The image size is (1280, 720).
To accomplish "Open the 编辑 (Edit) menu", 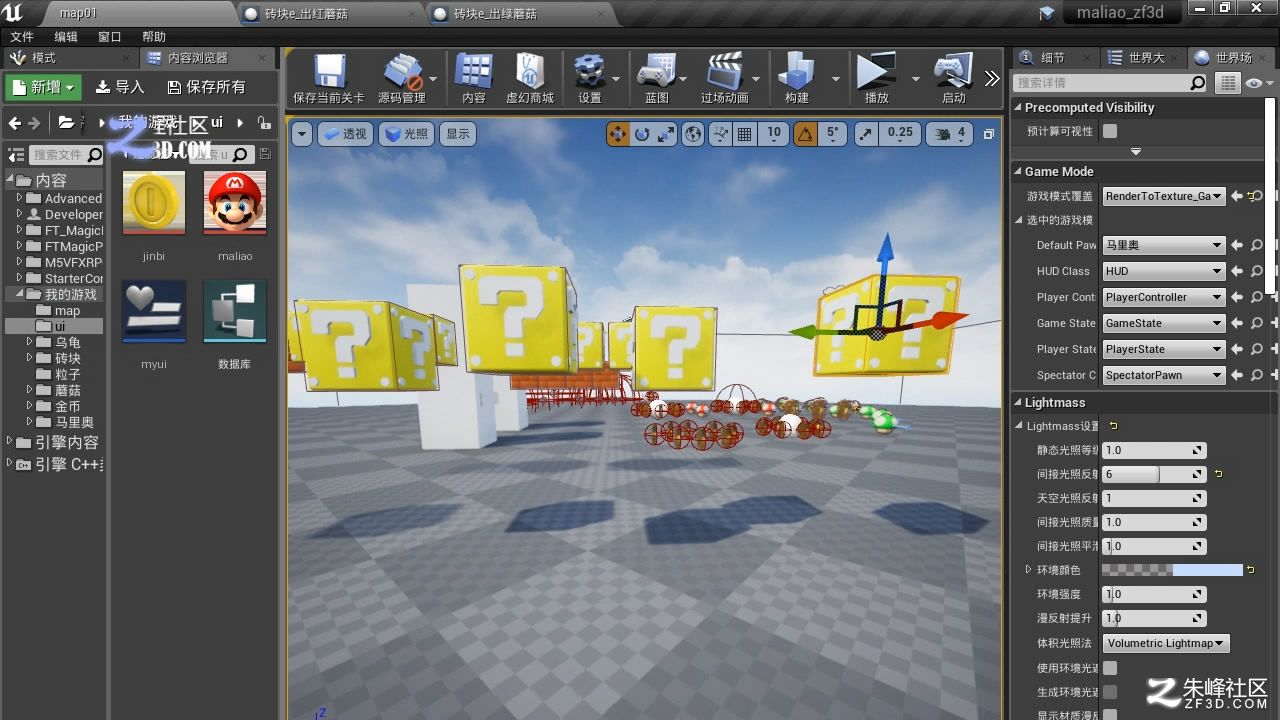I will click(66, 37).
